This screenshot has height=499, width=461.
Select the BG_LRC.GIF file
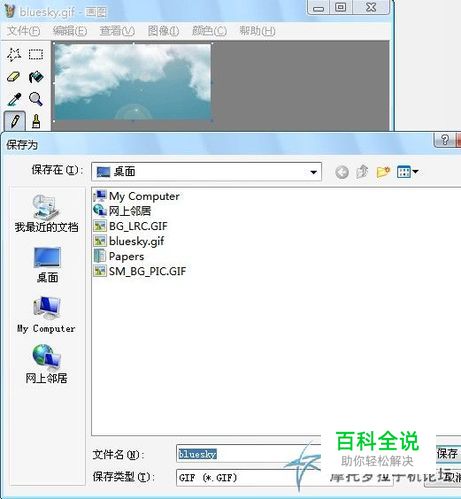point(131,226)
